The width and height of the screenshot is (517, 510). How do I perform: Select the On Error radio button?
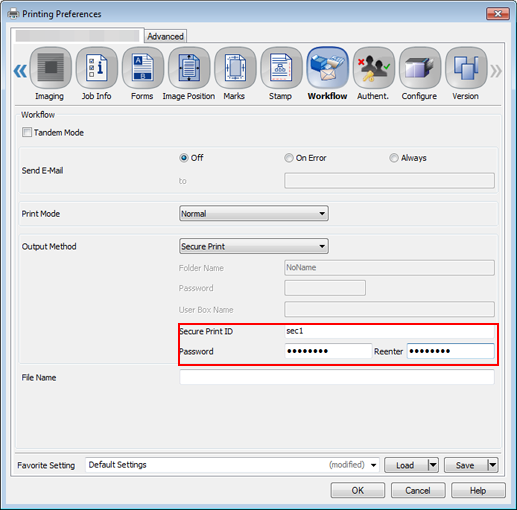click(289, 158)
